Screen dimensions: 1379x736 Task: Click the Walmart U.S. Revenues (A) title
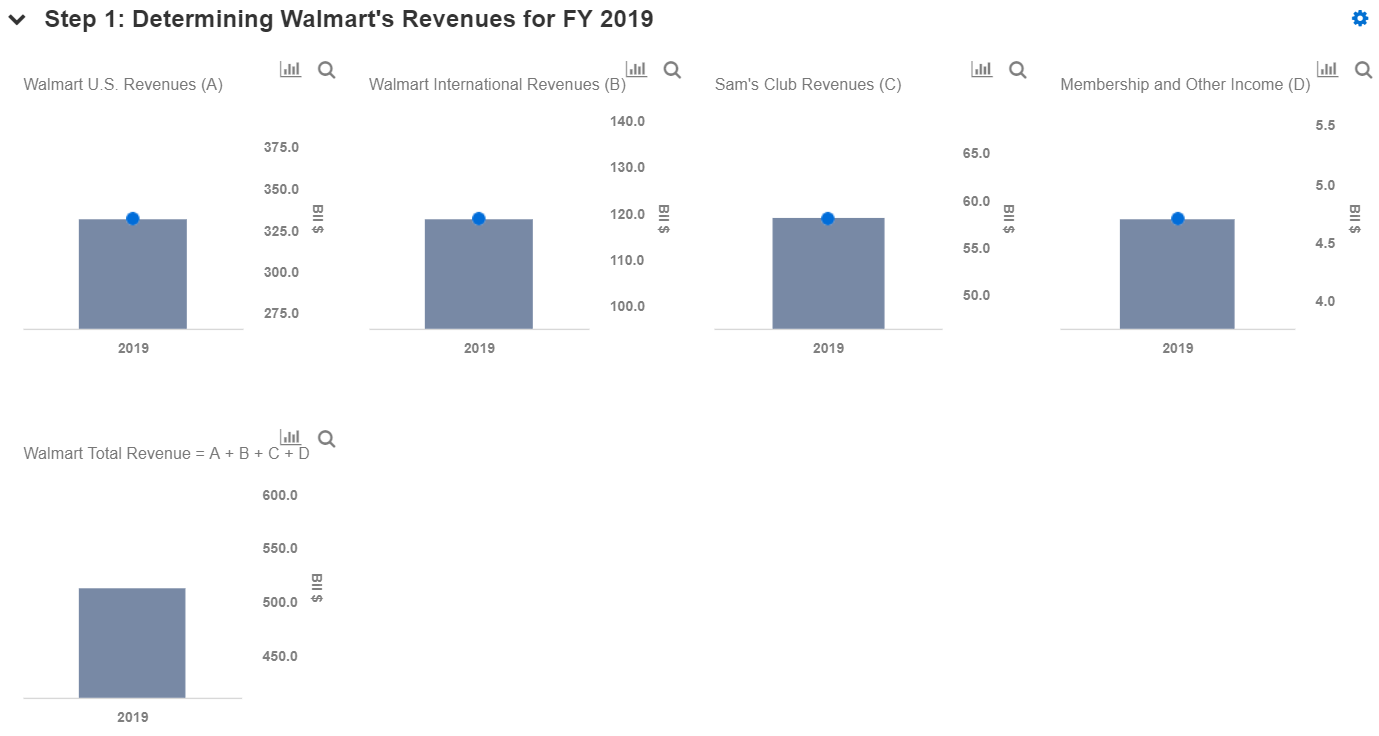click(123, 85)
